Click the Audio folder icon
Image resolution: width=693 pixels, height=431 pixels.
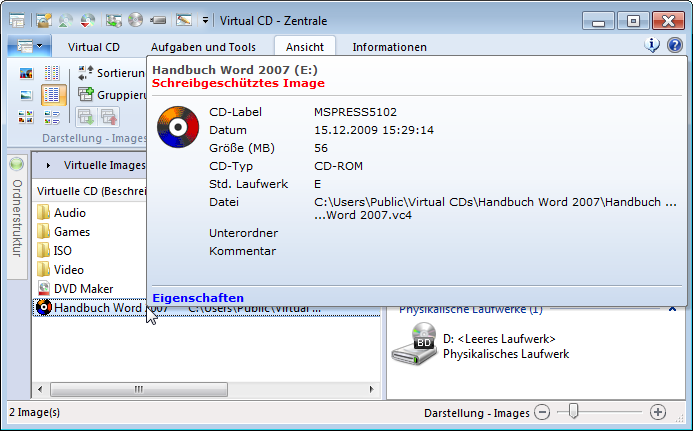[43, 212]
